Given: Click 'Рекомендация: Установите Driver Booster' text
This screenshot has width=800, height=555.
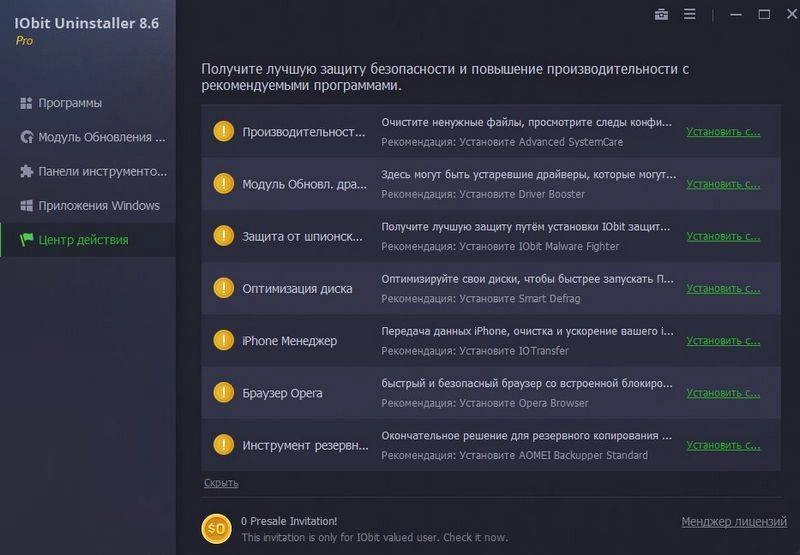Looking at the screenshot, I should point(483,194).
